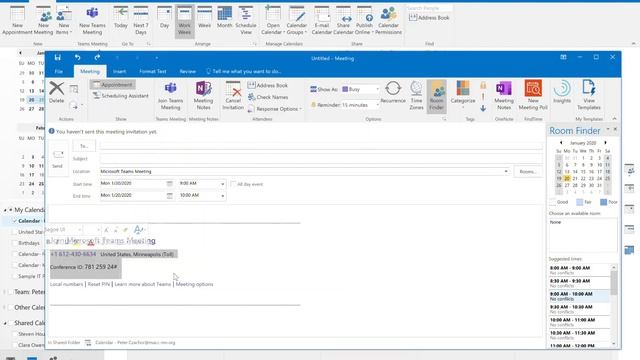This screenshot has width=640, height=360.
Task: Expand Response Options menu
Action: [275, 109]
